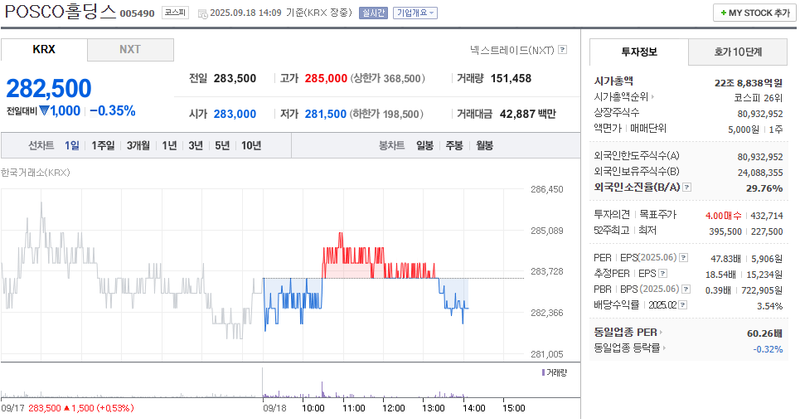Click the POSCO홀딩스 stock name heading

61,12
